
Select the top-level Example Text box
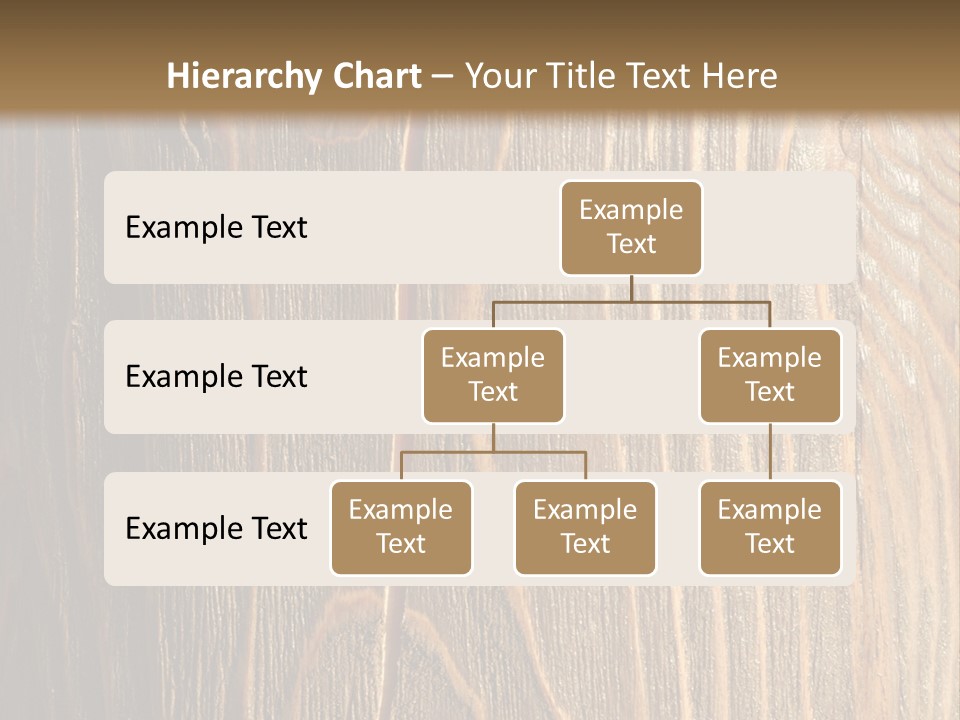(631, 227)
